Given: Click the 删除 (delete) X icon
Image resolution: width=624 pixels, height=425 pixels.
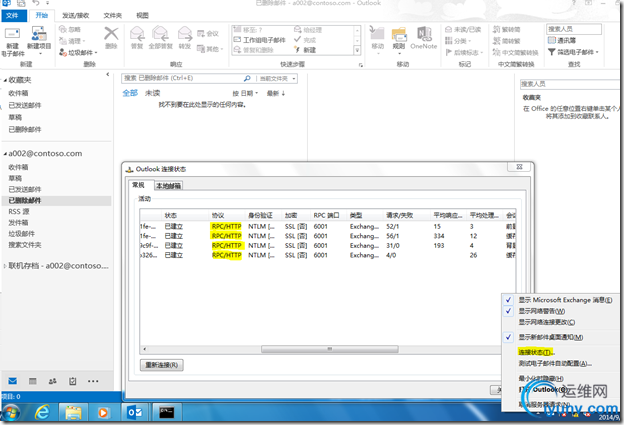Looking at the screenshot, I should pyautogui.click(x=111, y=34).
